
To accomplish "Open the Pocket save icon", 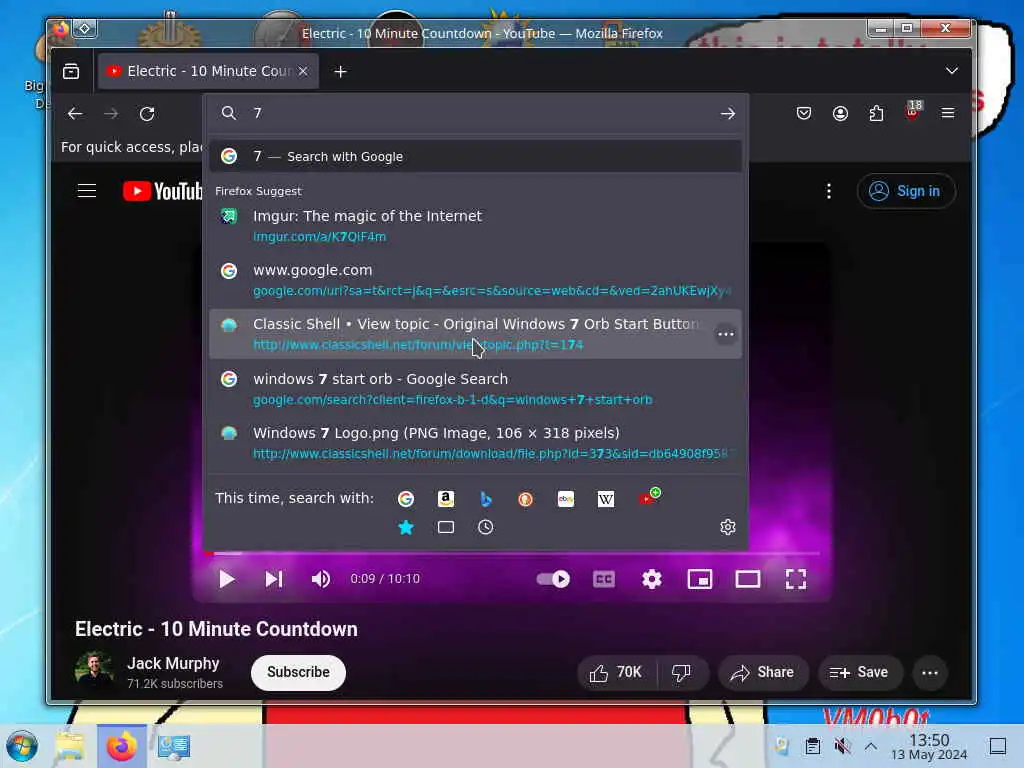I will click(x=804, y=114).
